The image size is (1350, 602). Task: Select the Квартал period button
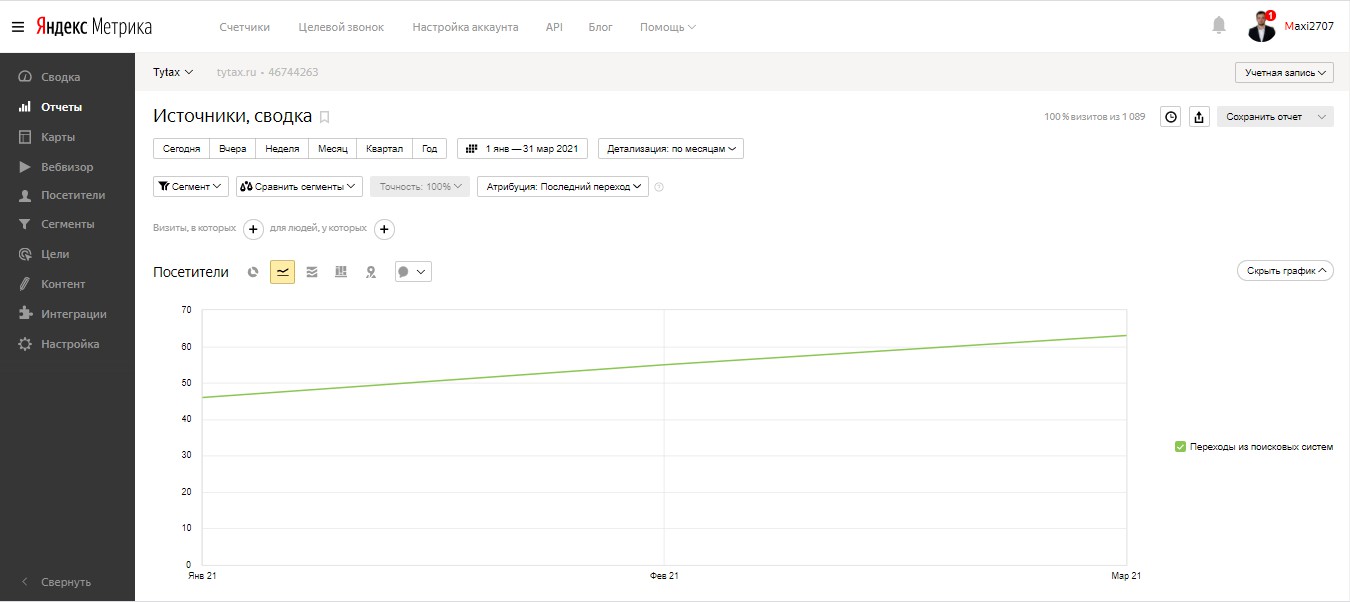click(x=385, y=149)
